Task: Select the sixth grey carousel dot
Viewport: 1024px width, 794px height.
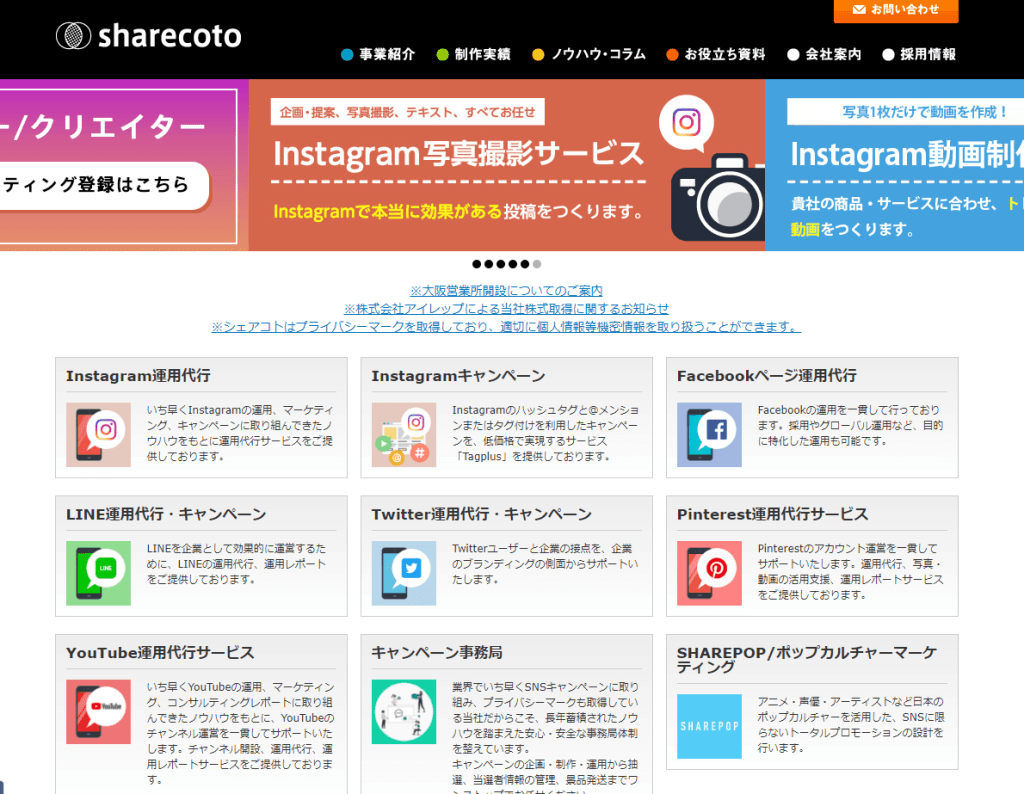Action: point(537,264)
